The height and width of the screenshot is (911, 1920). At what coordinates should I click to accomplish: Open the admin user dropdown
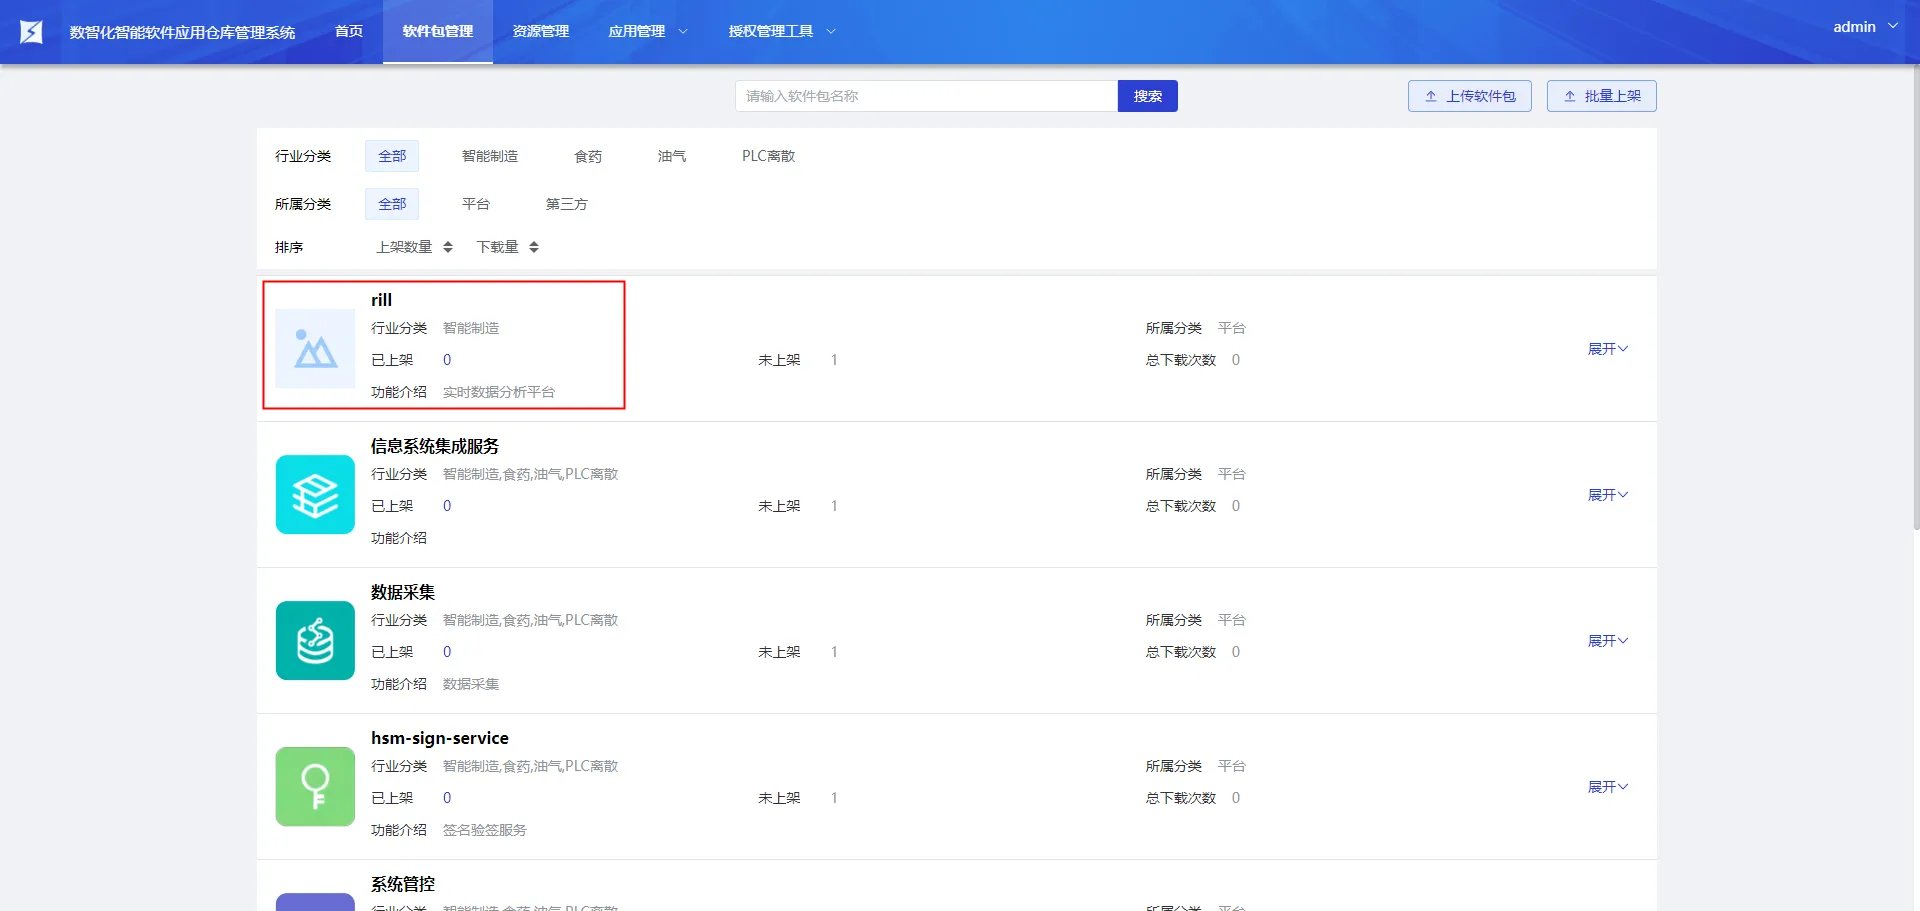point(1864,27)
